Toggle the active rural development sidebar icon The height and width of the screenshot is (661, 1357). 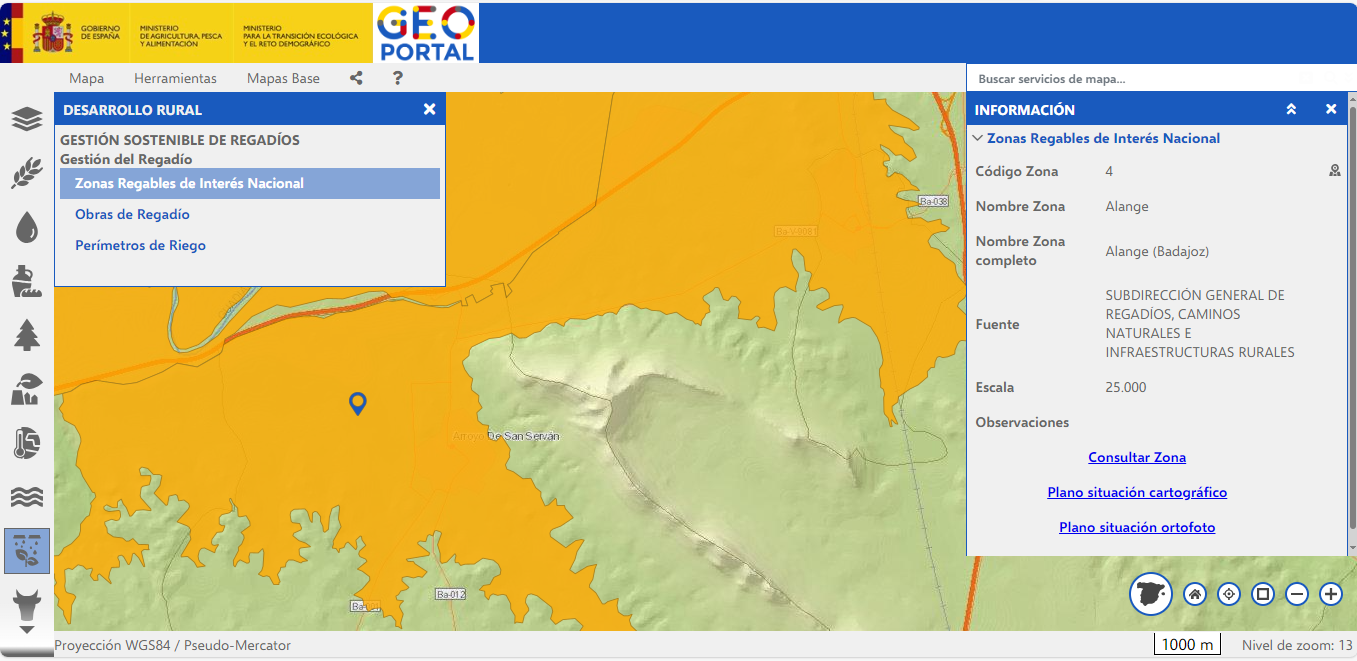pyautogui.click(x=27, y=551)
